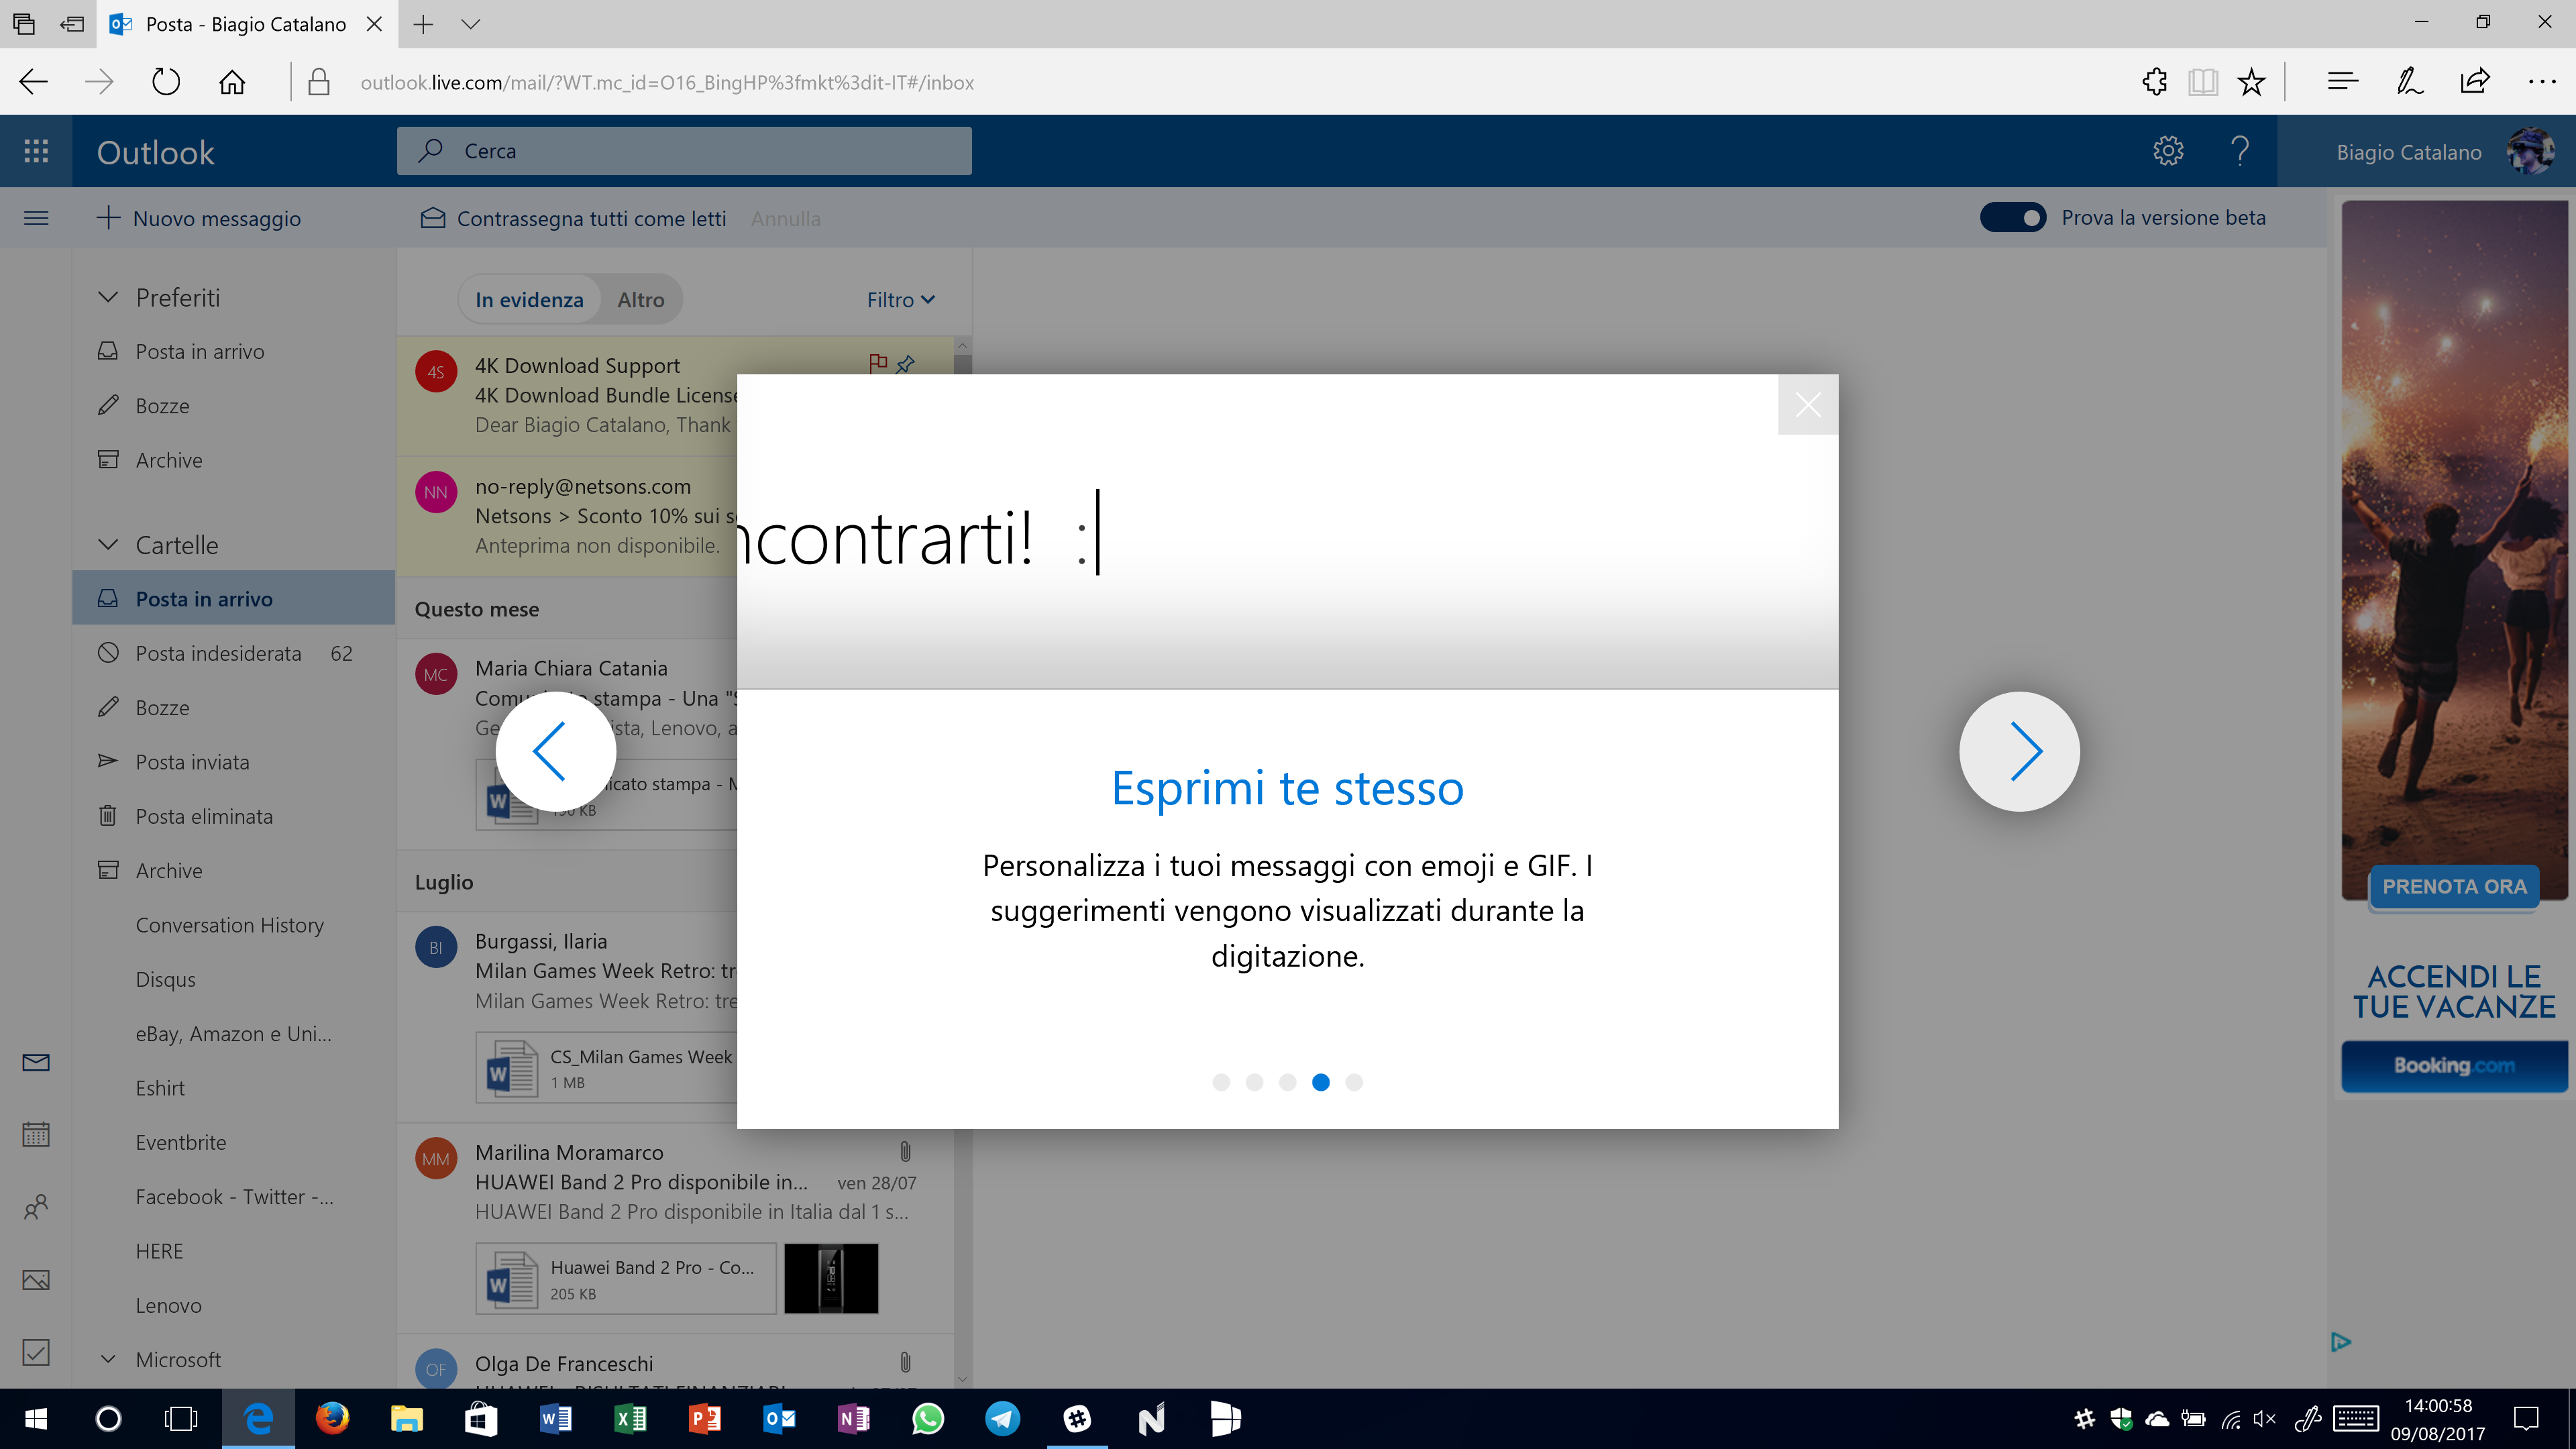Open the Tasks module icon
Viewport: 2576px width, 1449px height.
click(x=36, y=1352)
